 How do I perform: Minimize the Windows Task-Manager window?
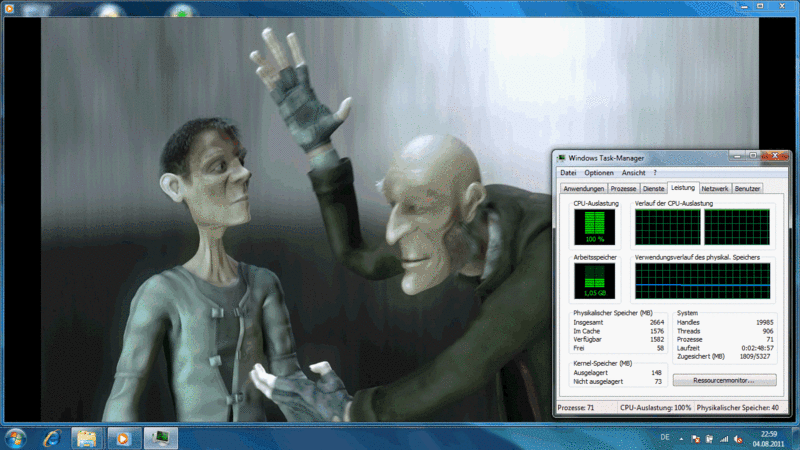click(x=737, y=156)
